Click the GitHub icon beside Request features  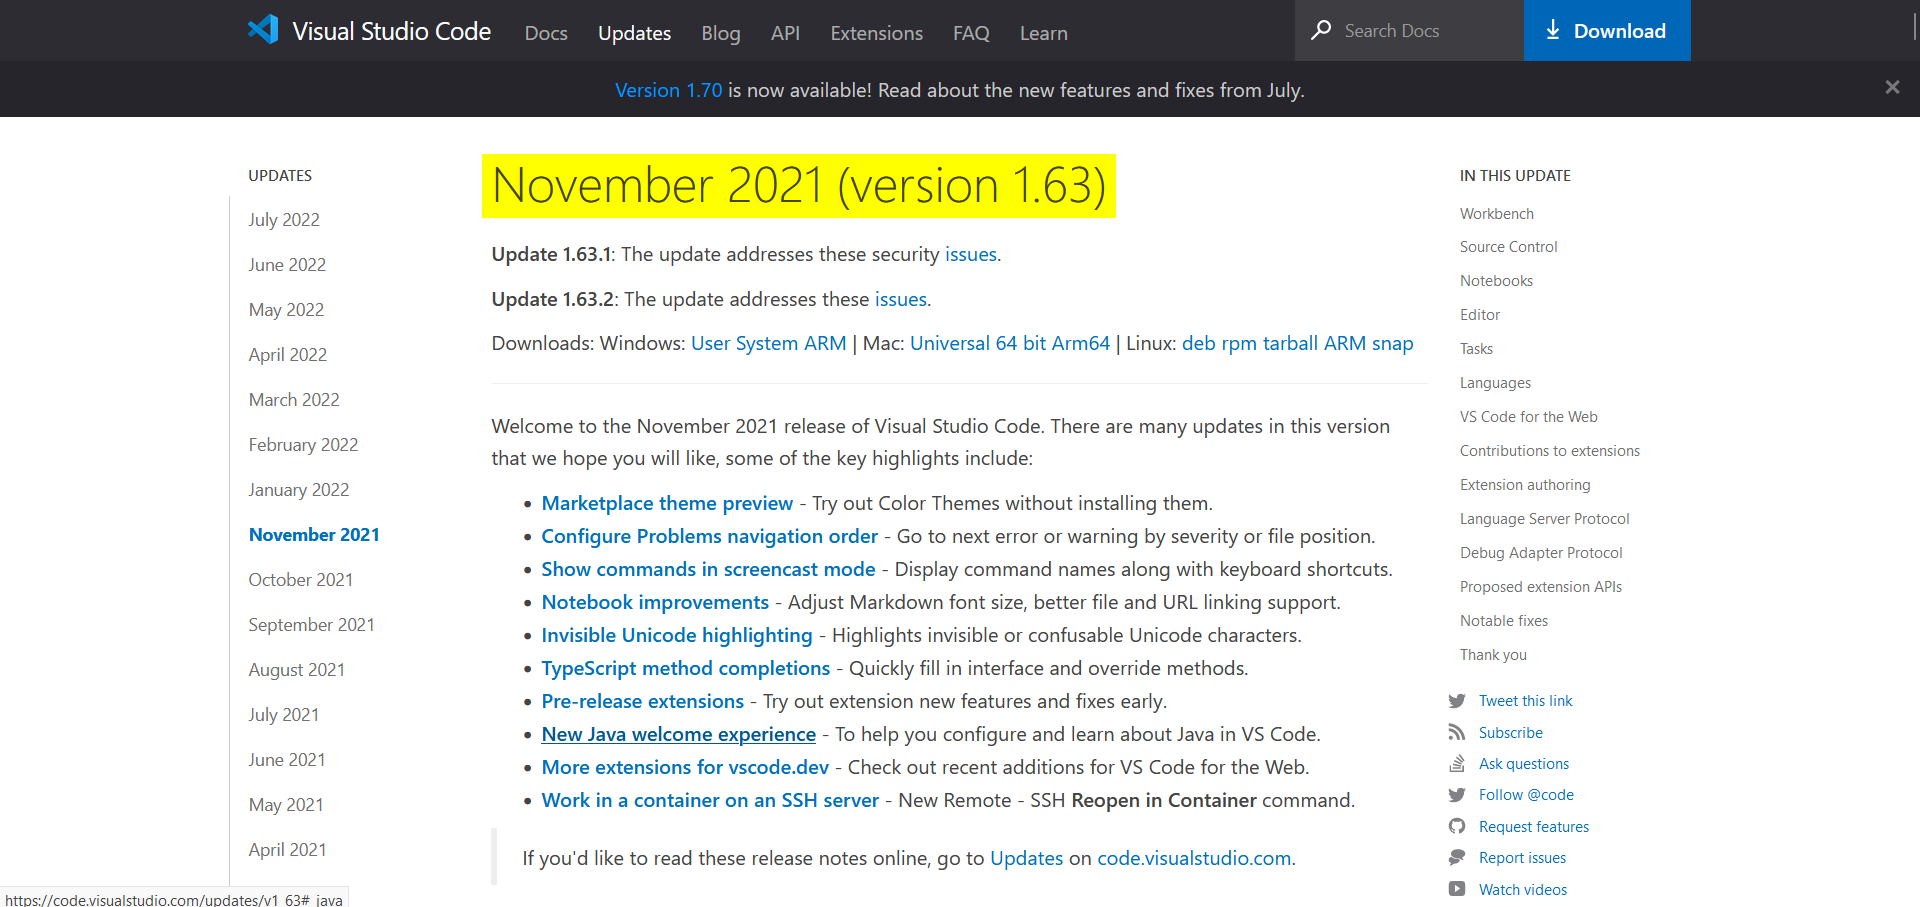point(1457,826)
